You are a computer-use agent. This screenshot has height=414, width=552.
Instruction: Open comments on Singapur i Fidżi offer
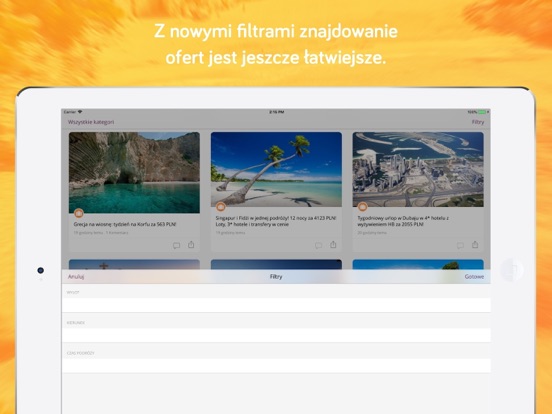tap(318, 245)
